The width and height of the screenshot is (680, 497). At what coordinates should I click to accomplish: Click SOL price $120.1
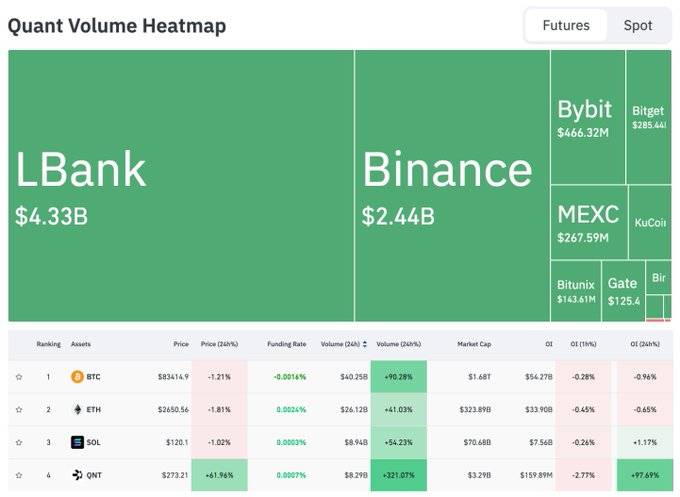pyautogui.click(x=177, y=442)
